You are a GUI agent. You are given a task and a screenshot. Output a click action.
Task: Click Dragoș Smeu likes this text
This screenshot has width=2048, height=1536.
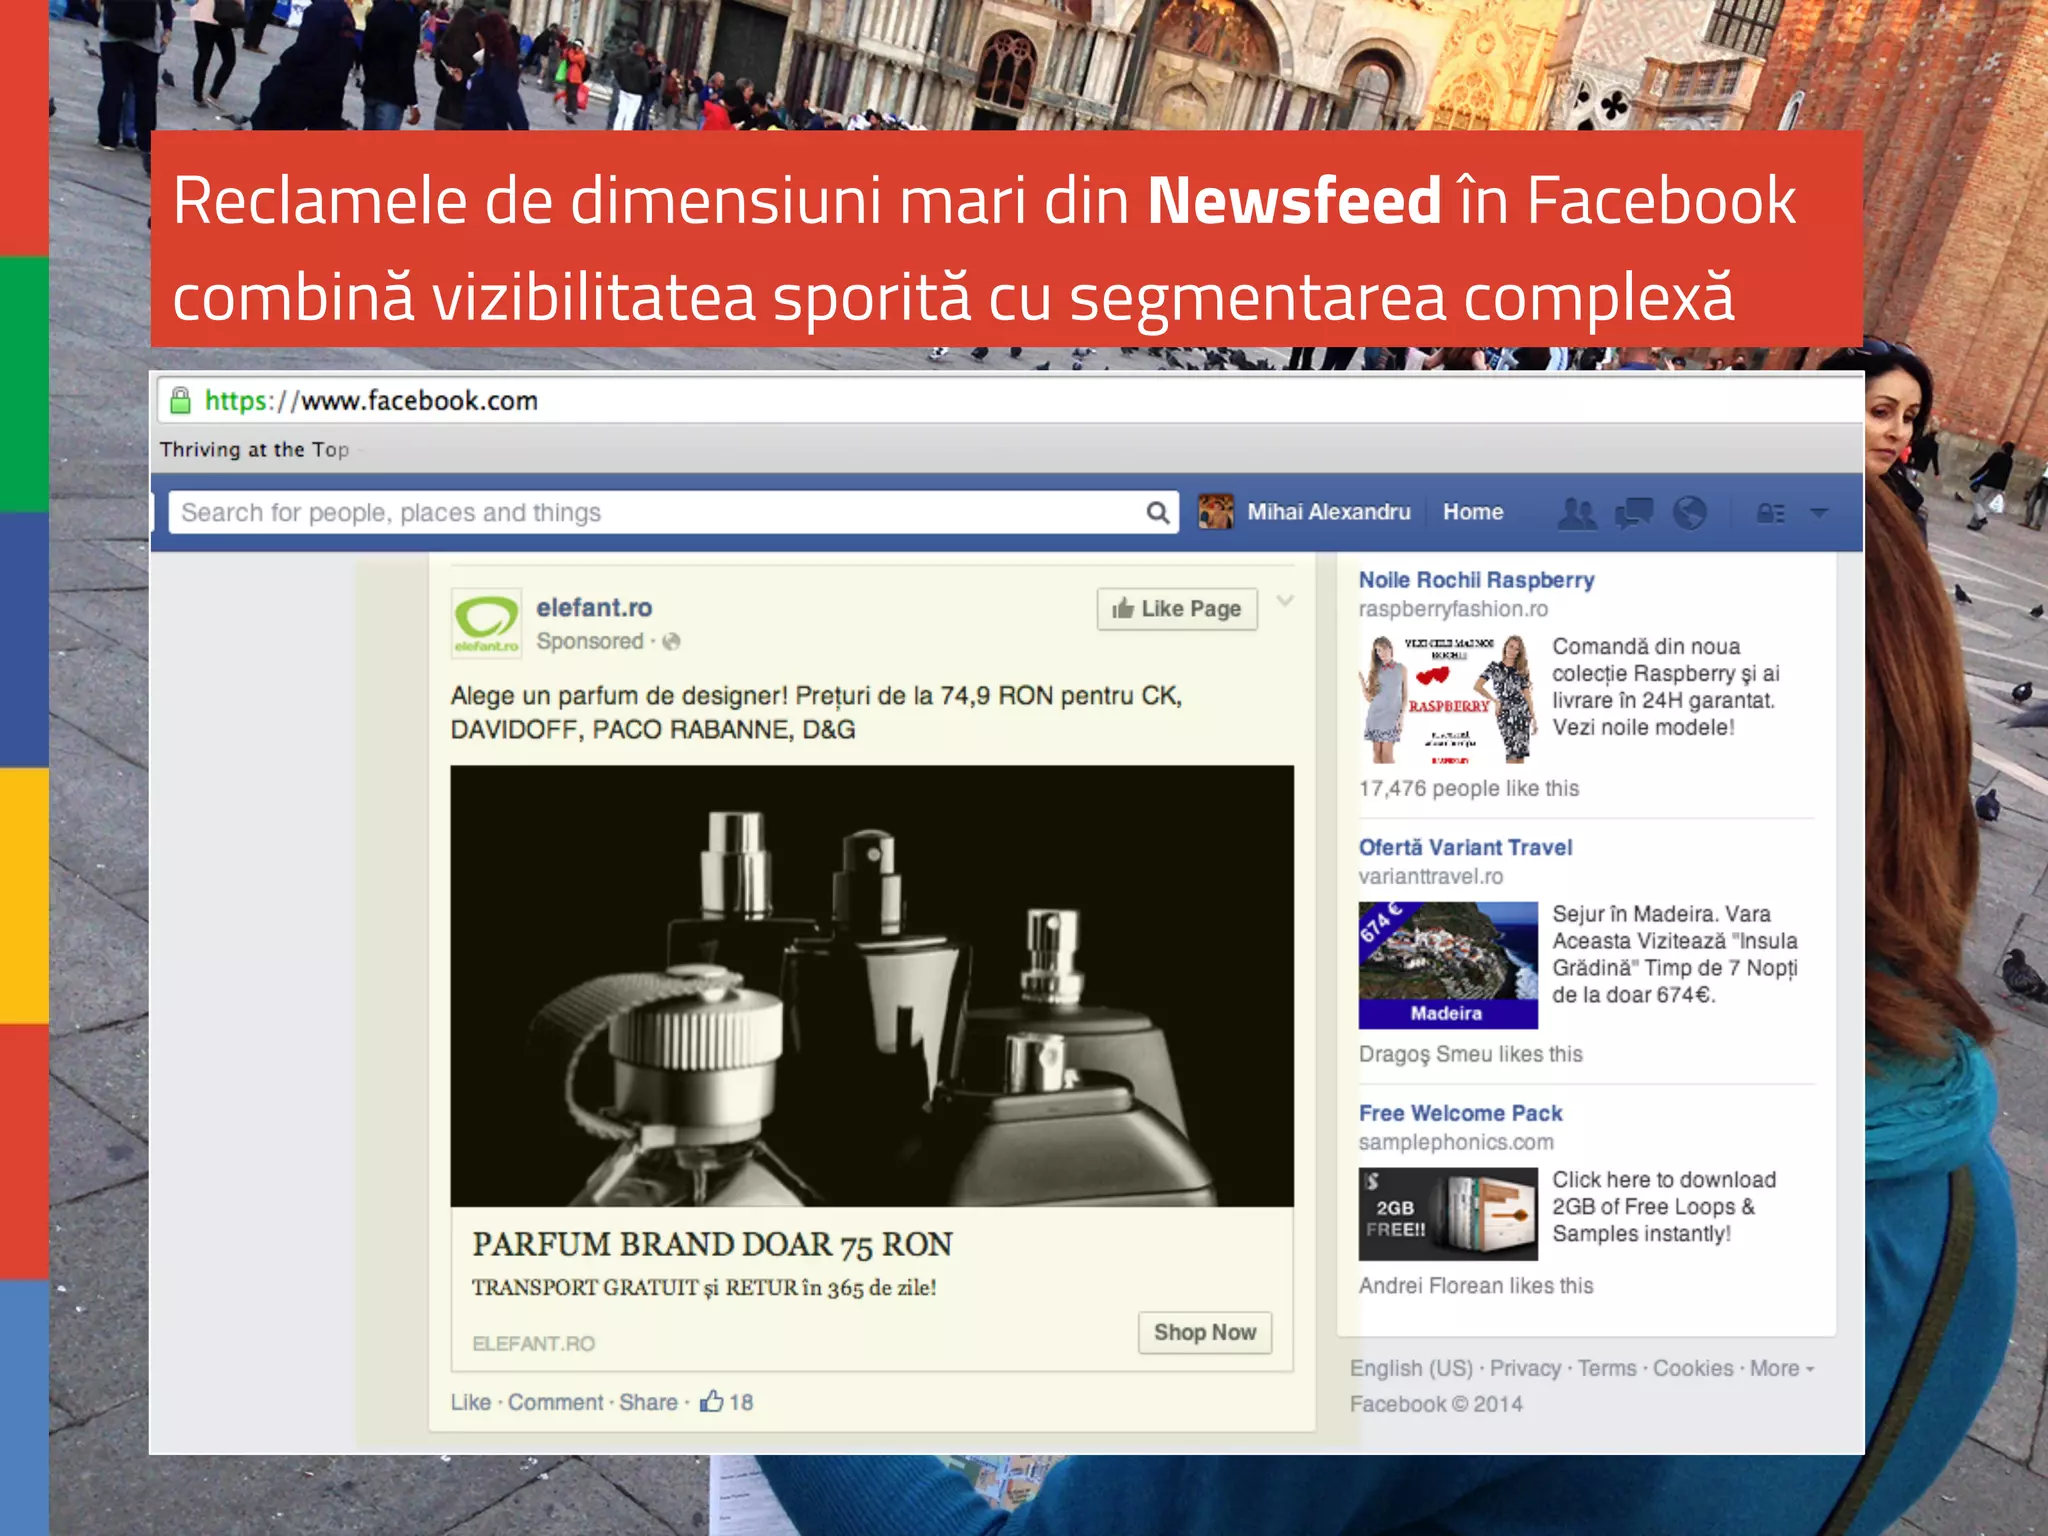[x=1470, y=1054]
